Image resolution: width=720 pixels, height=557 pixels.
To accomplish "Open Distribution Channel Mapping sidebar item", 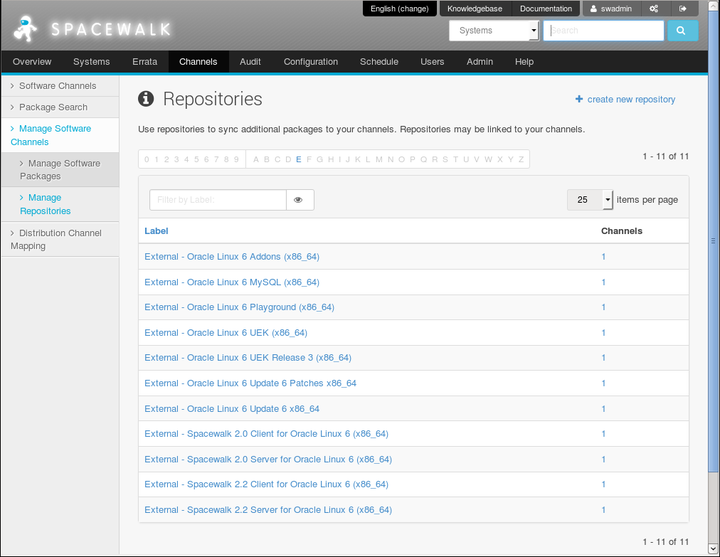I will tap(60, 239).
